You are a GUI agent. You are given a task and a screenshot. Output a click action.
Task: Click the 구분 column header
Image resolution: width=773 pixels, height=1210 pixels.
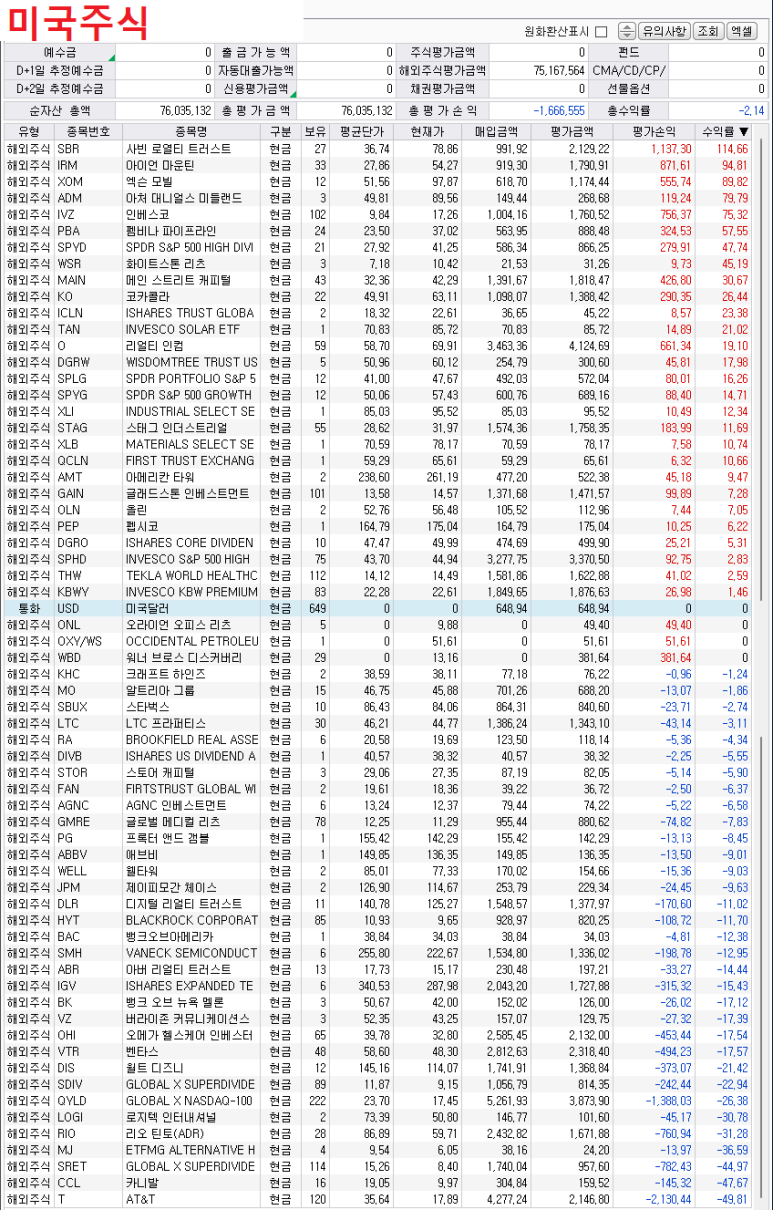click(x=280, y=132)
